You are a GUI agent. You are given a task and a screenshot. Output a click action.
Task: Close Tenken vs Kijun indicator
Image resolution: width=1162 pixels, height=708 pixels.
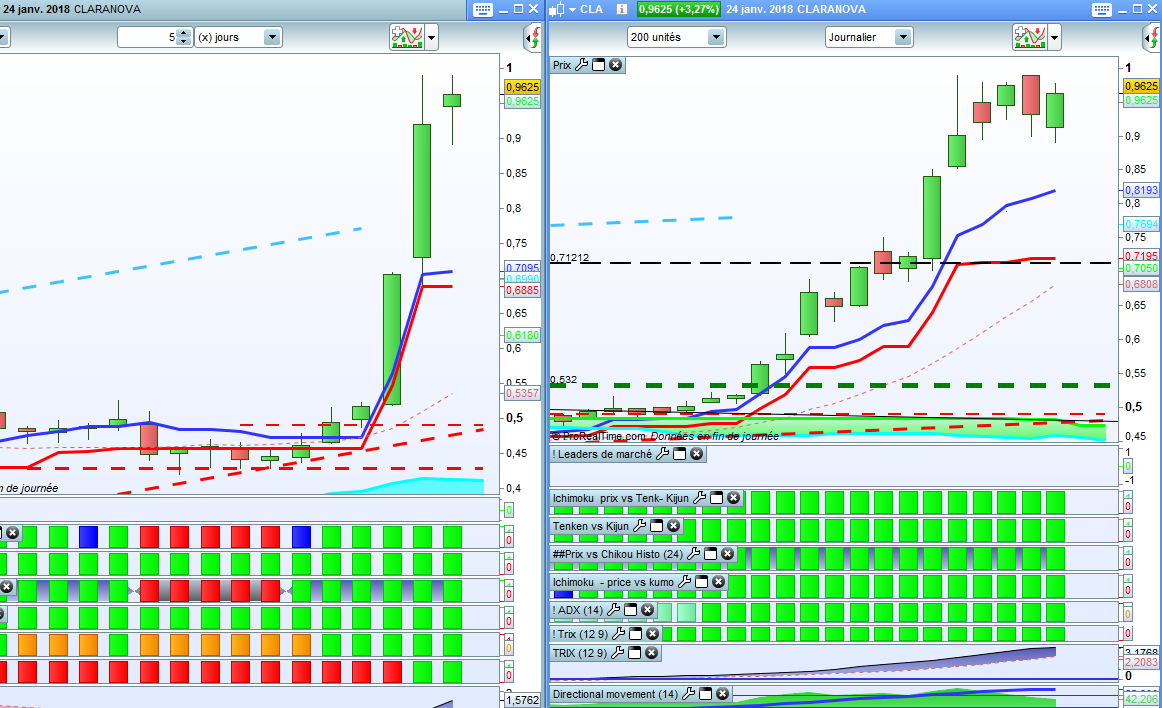[674, 526]
